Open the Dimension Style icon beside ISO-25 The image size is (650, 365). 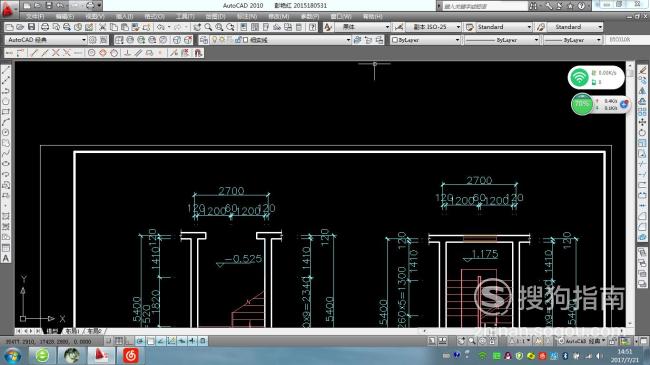tap(398, 27)
